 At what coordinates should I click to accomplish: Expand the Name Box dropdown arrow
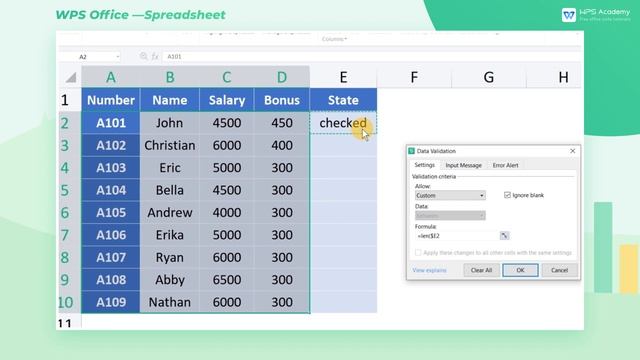[118, 57]
